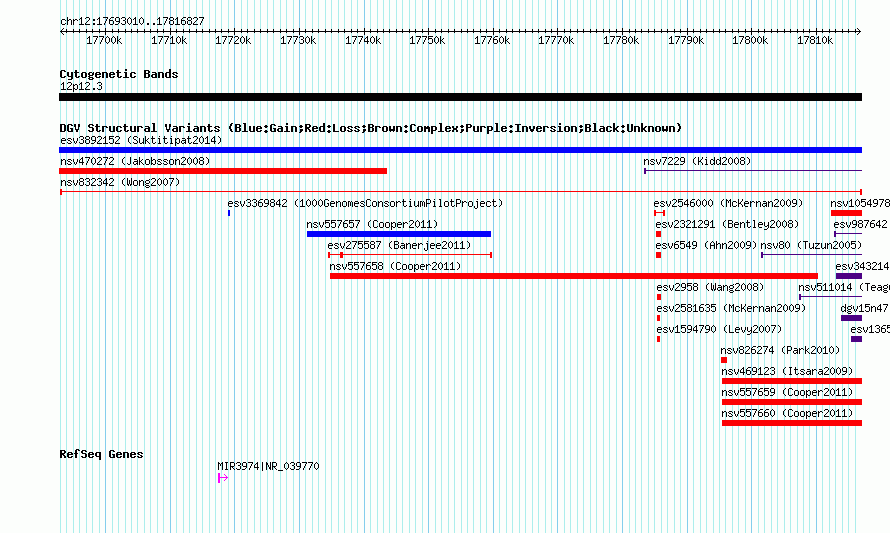The image size is (890, 533).
Task: Click the magenta MIR3974 gene arrow glyph
Action: point(223,479)
